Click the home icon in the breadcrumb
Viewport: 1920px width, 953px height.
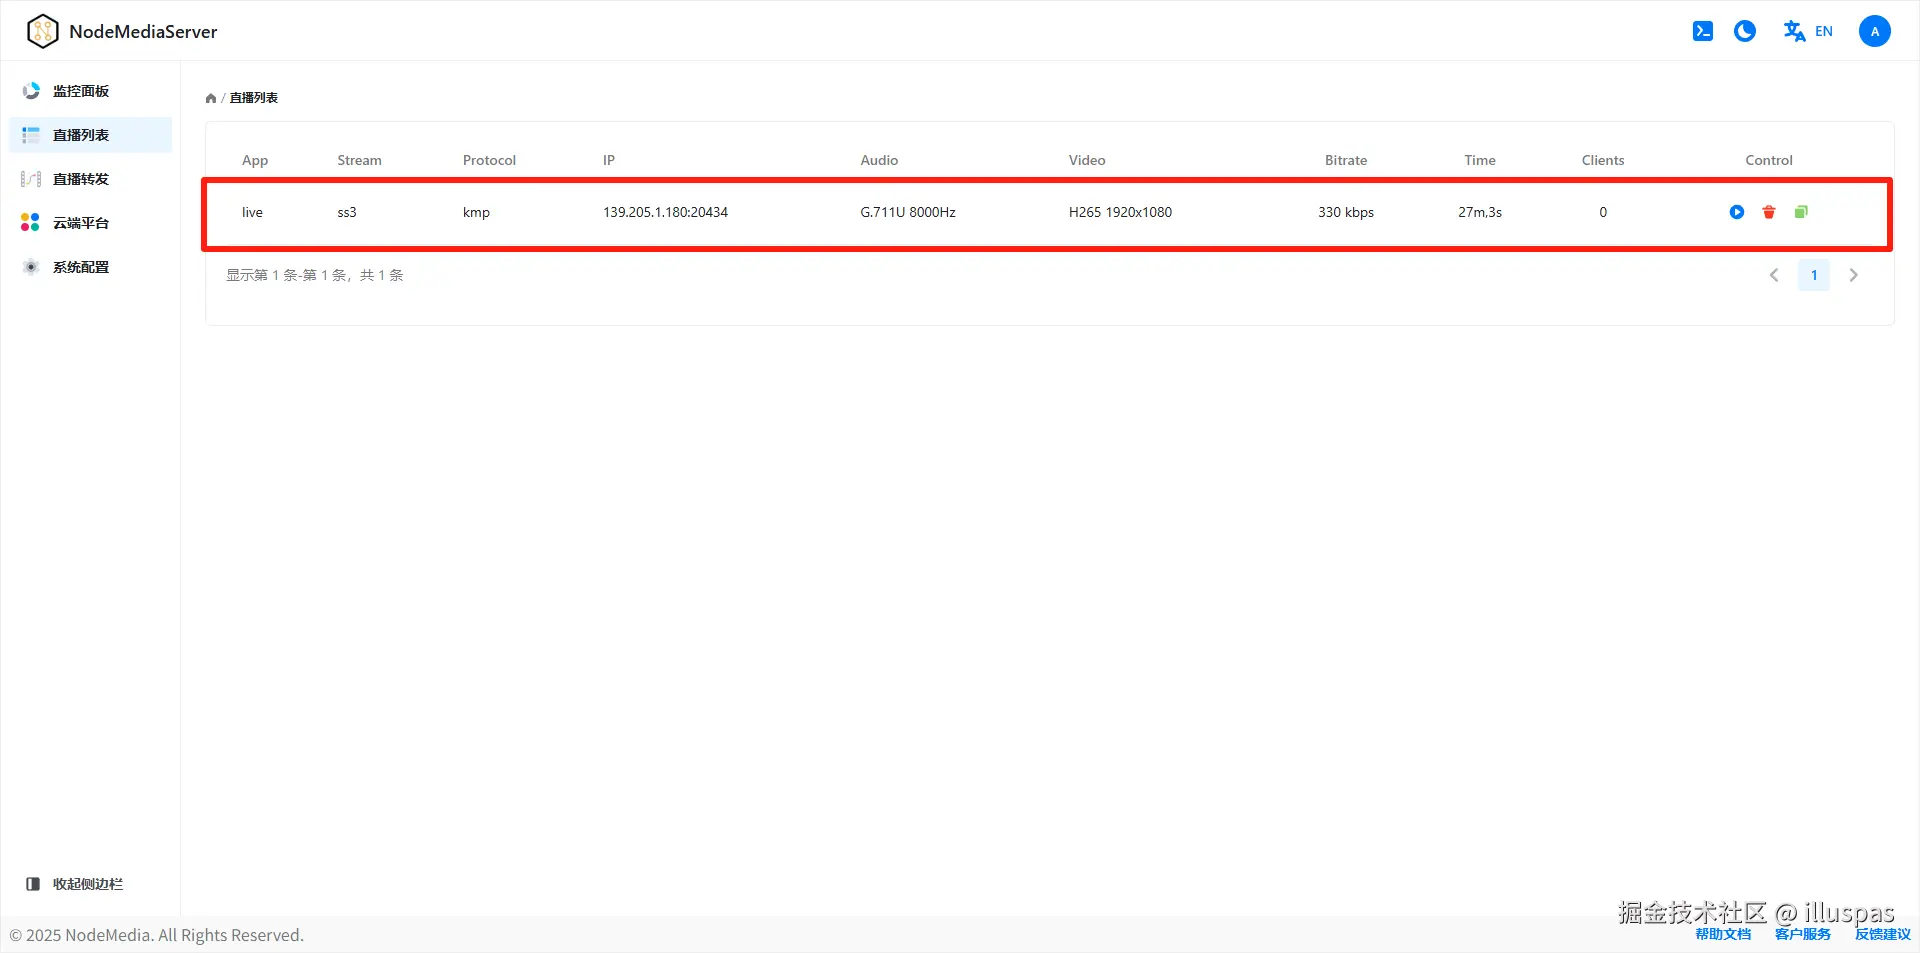pos(211,97)
